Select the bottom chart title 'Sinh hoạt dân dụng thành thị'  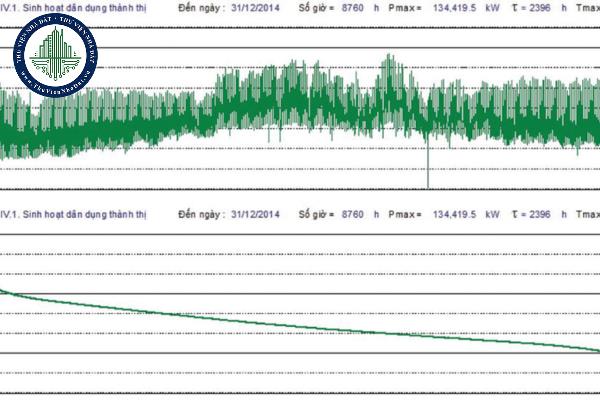click(x=81, y=214)
